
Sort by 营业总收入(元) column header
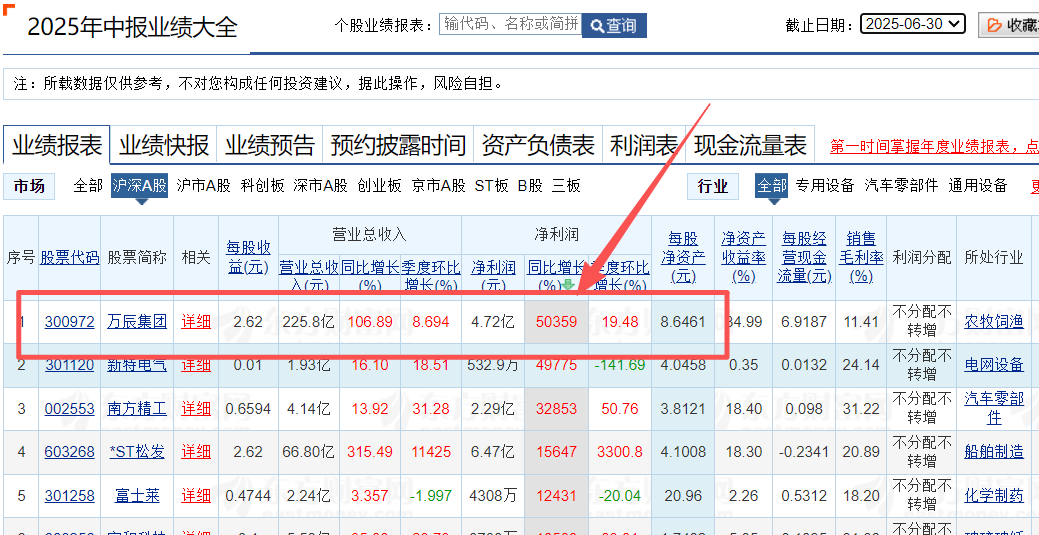[309, 276]
